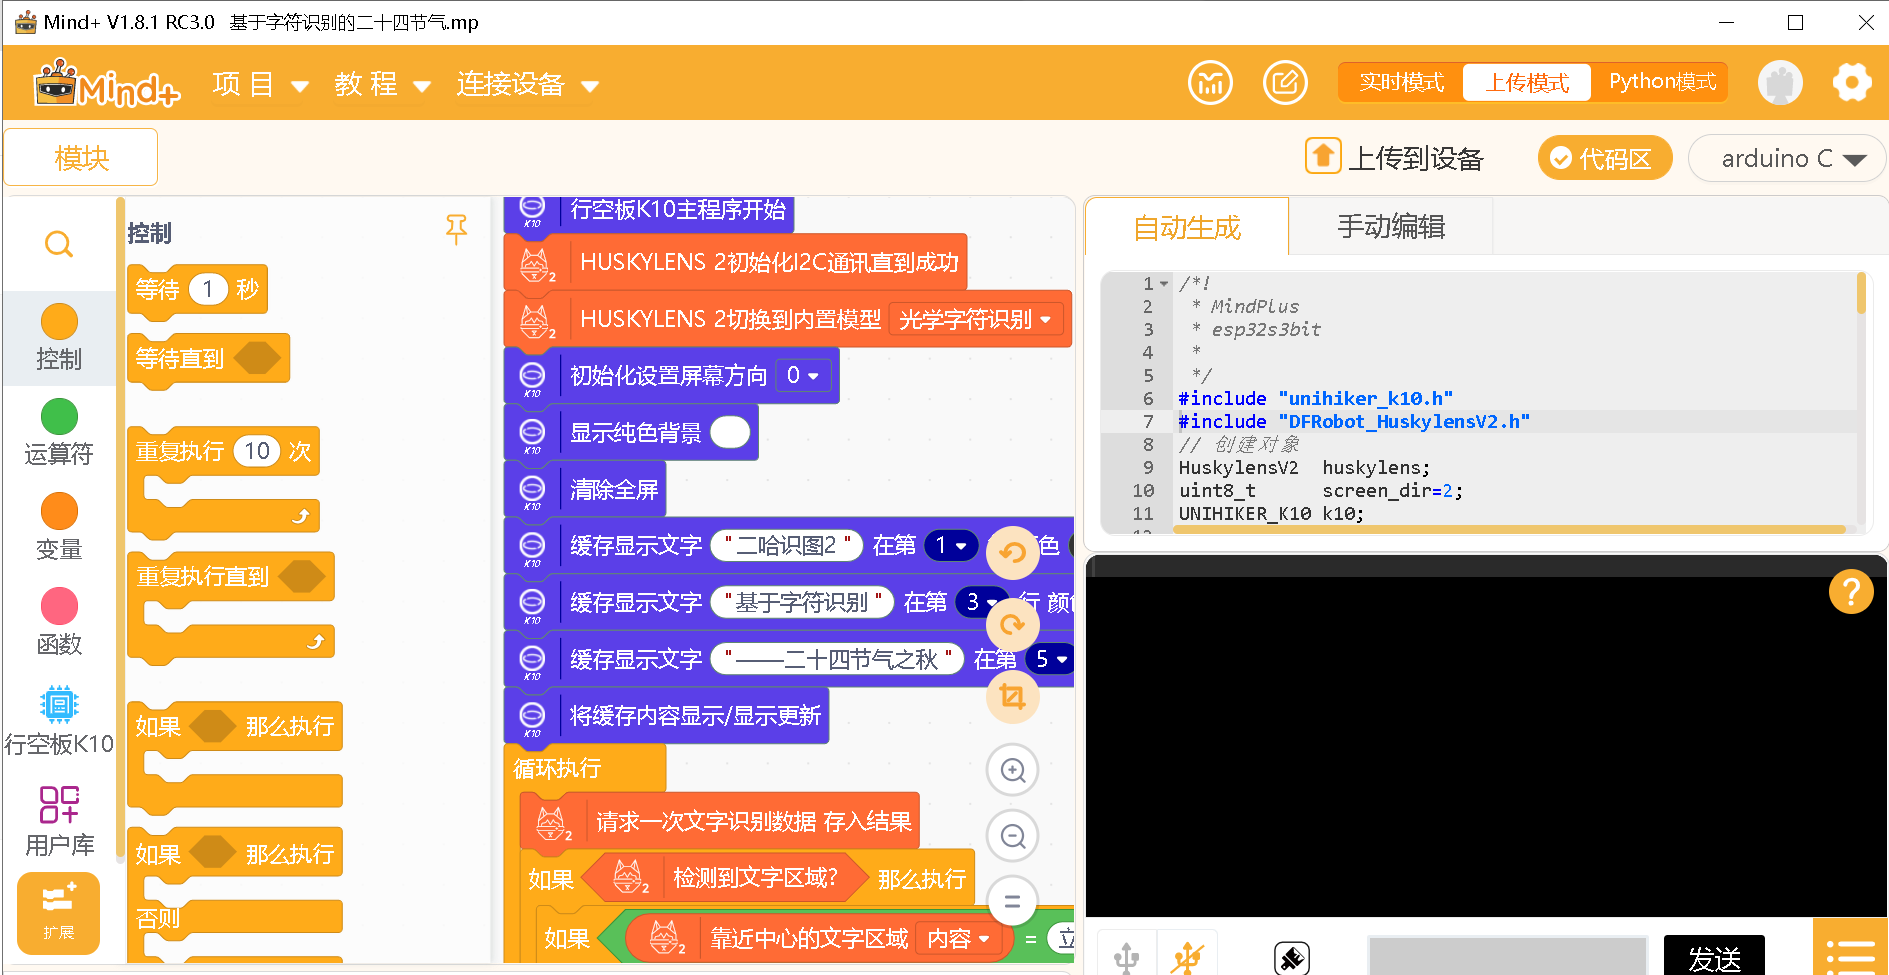Open the 扩展 extensions button
This screenshot has width=1889, height=975.
(x=58, y=914)
